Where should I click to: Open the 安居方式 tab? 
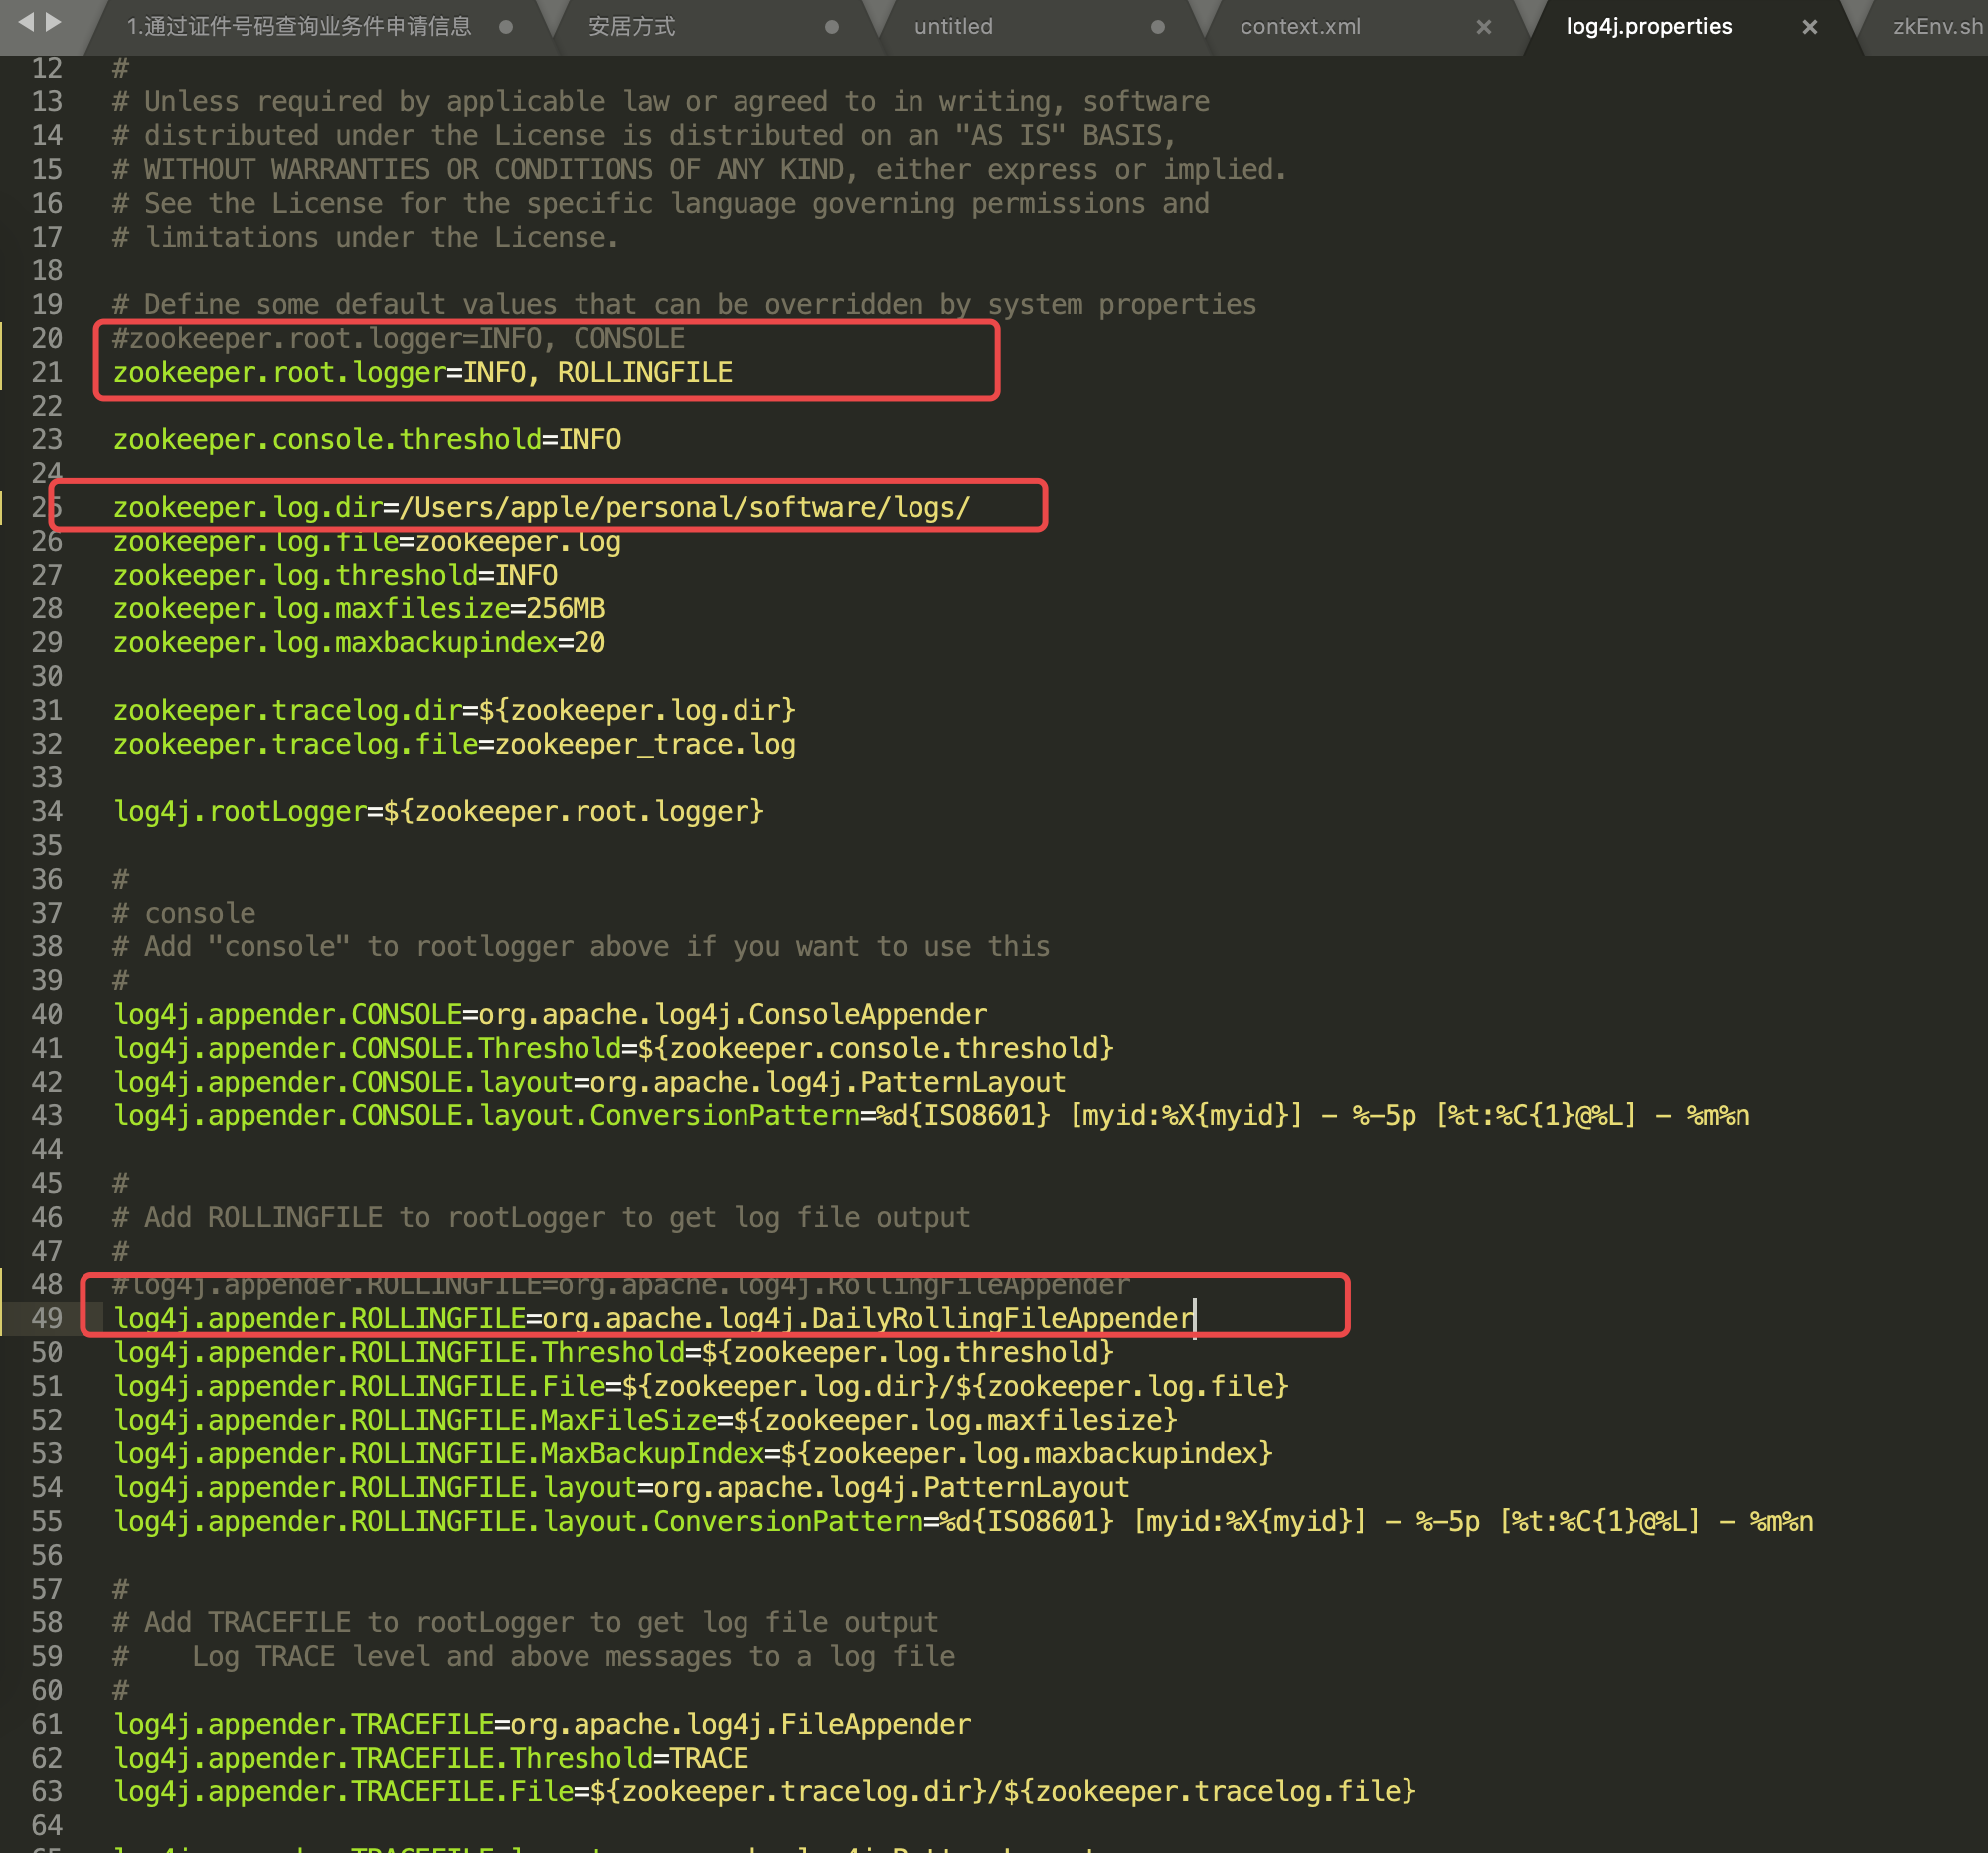[631, 27]
